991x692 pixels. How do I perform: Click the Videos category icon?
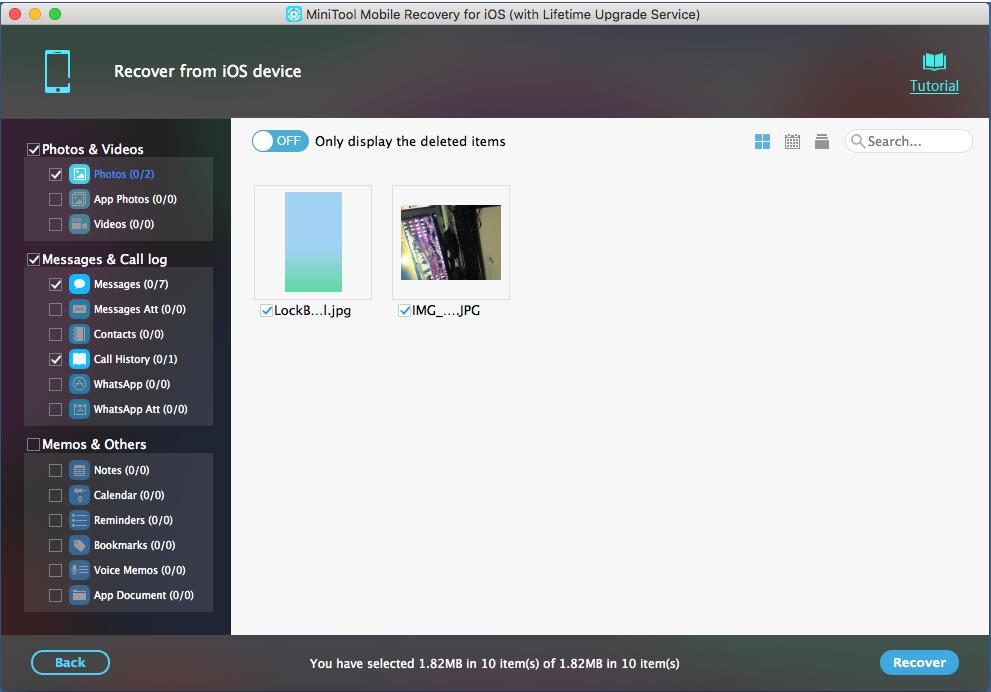click(x=79, y=224)
